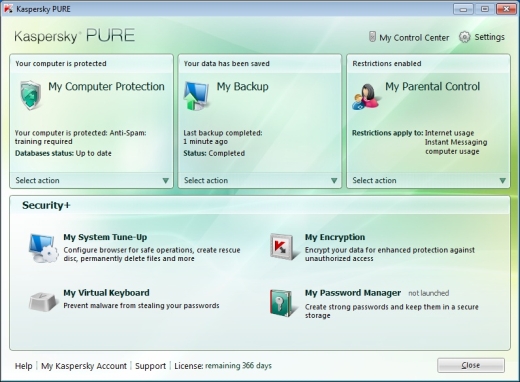This screenshot has width=520, height=382.
Task: Click the Close button
Action: [471, 365]
